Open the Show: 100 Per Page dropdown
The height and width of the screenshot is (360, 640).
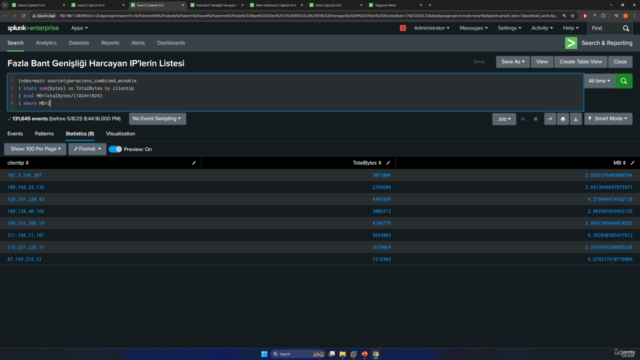coord(35,149)
